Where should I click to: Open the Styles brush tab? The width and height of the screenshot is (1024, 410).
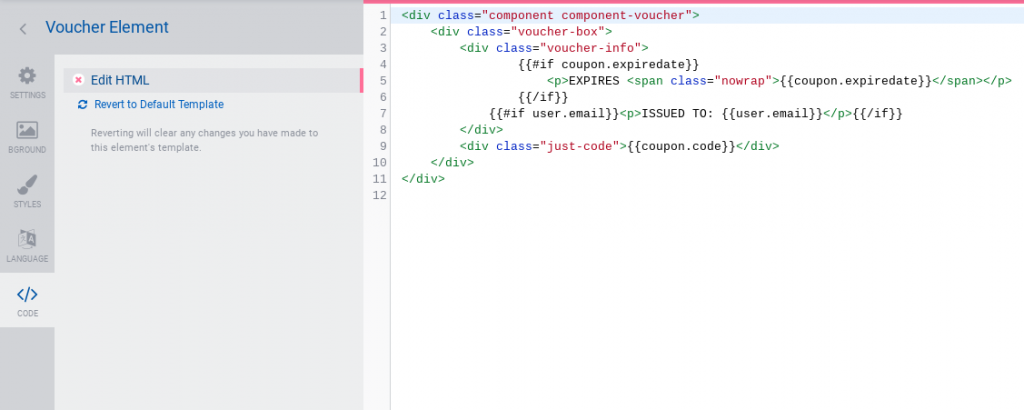(27, 191)
